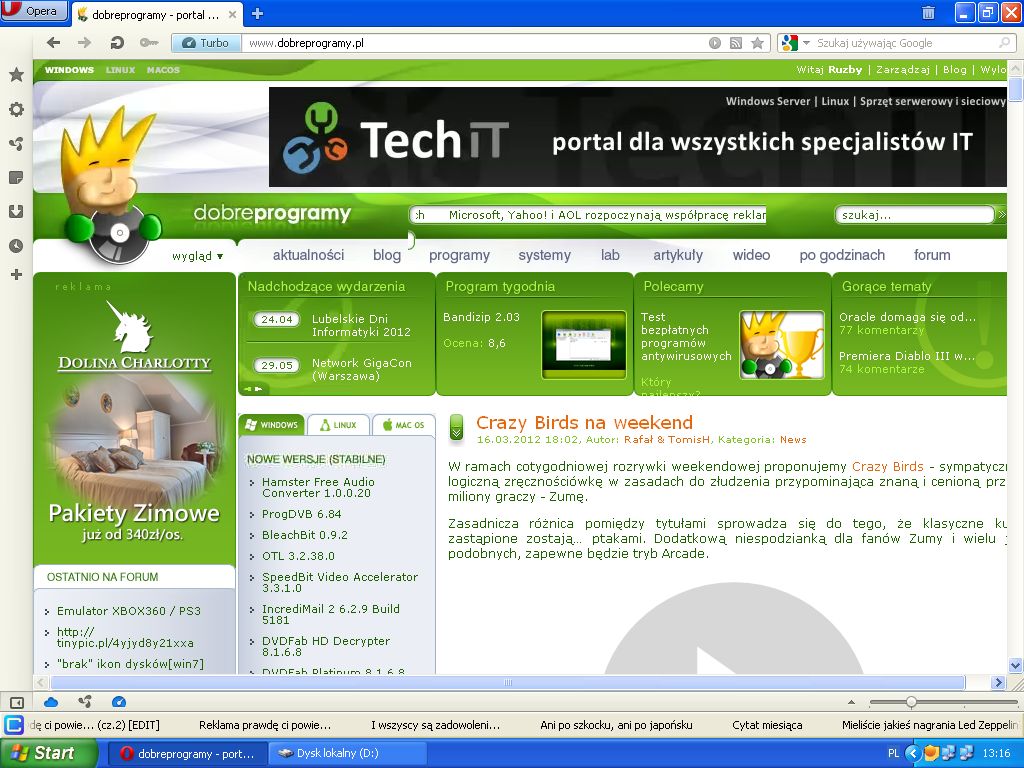Click the Turbo speedometer status icon
Screen dimensions: 1024x768
tap(119, 702)
